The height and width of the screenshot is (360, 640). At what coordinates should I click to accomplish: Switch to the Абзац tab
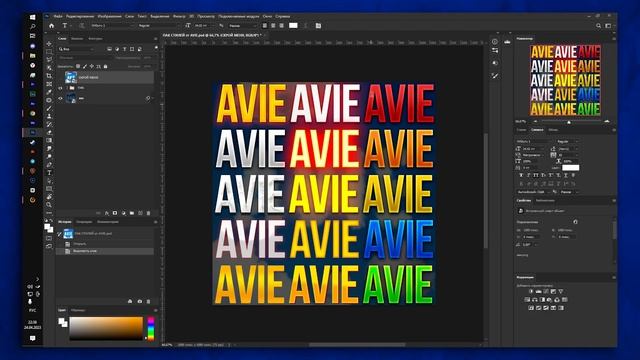(553, 130)
